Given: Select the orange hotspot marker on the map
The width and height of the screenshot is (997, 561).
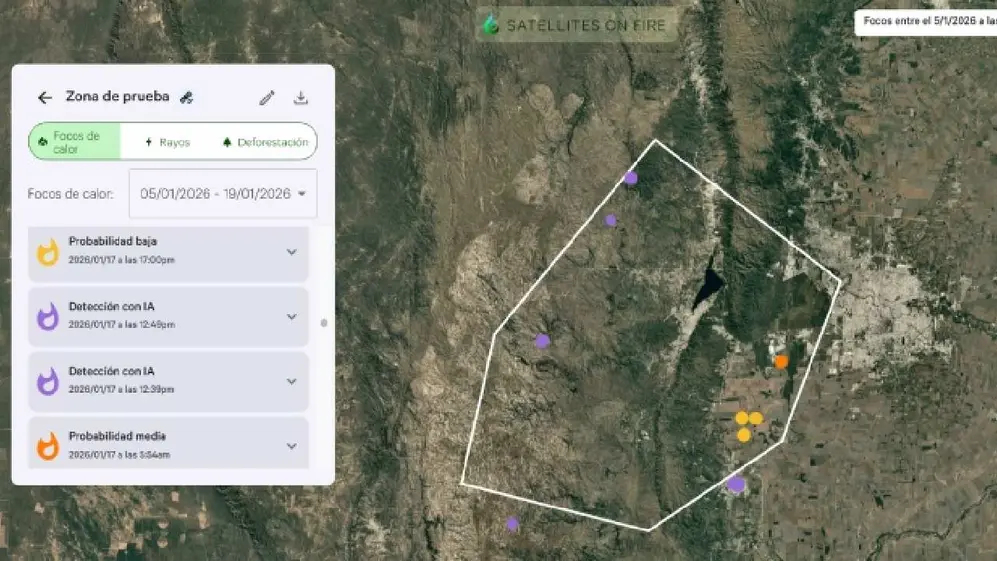Looking at the screenshot, I should pyautogui.click(x=781, y=362).
